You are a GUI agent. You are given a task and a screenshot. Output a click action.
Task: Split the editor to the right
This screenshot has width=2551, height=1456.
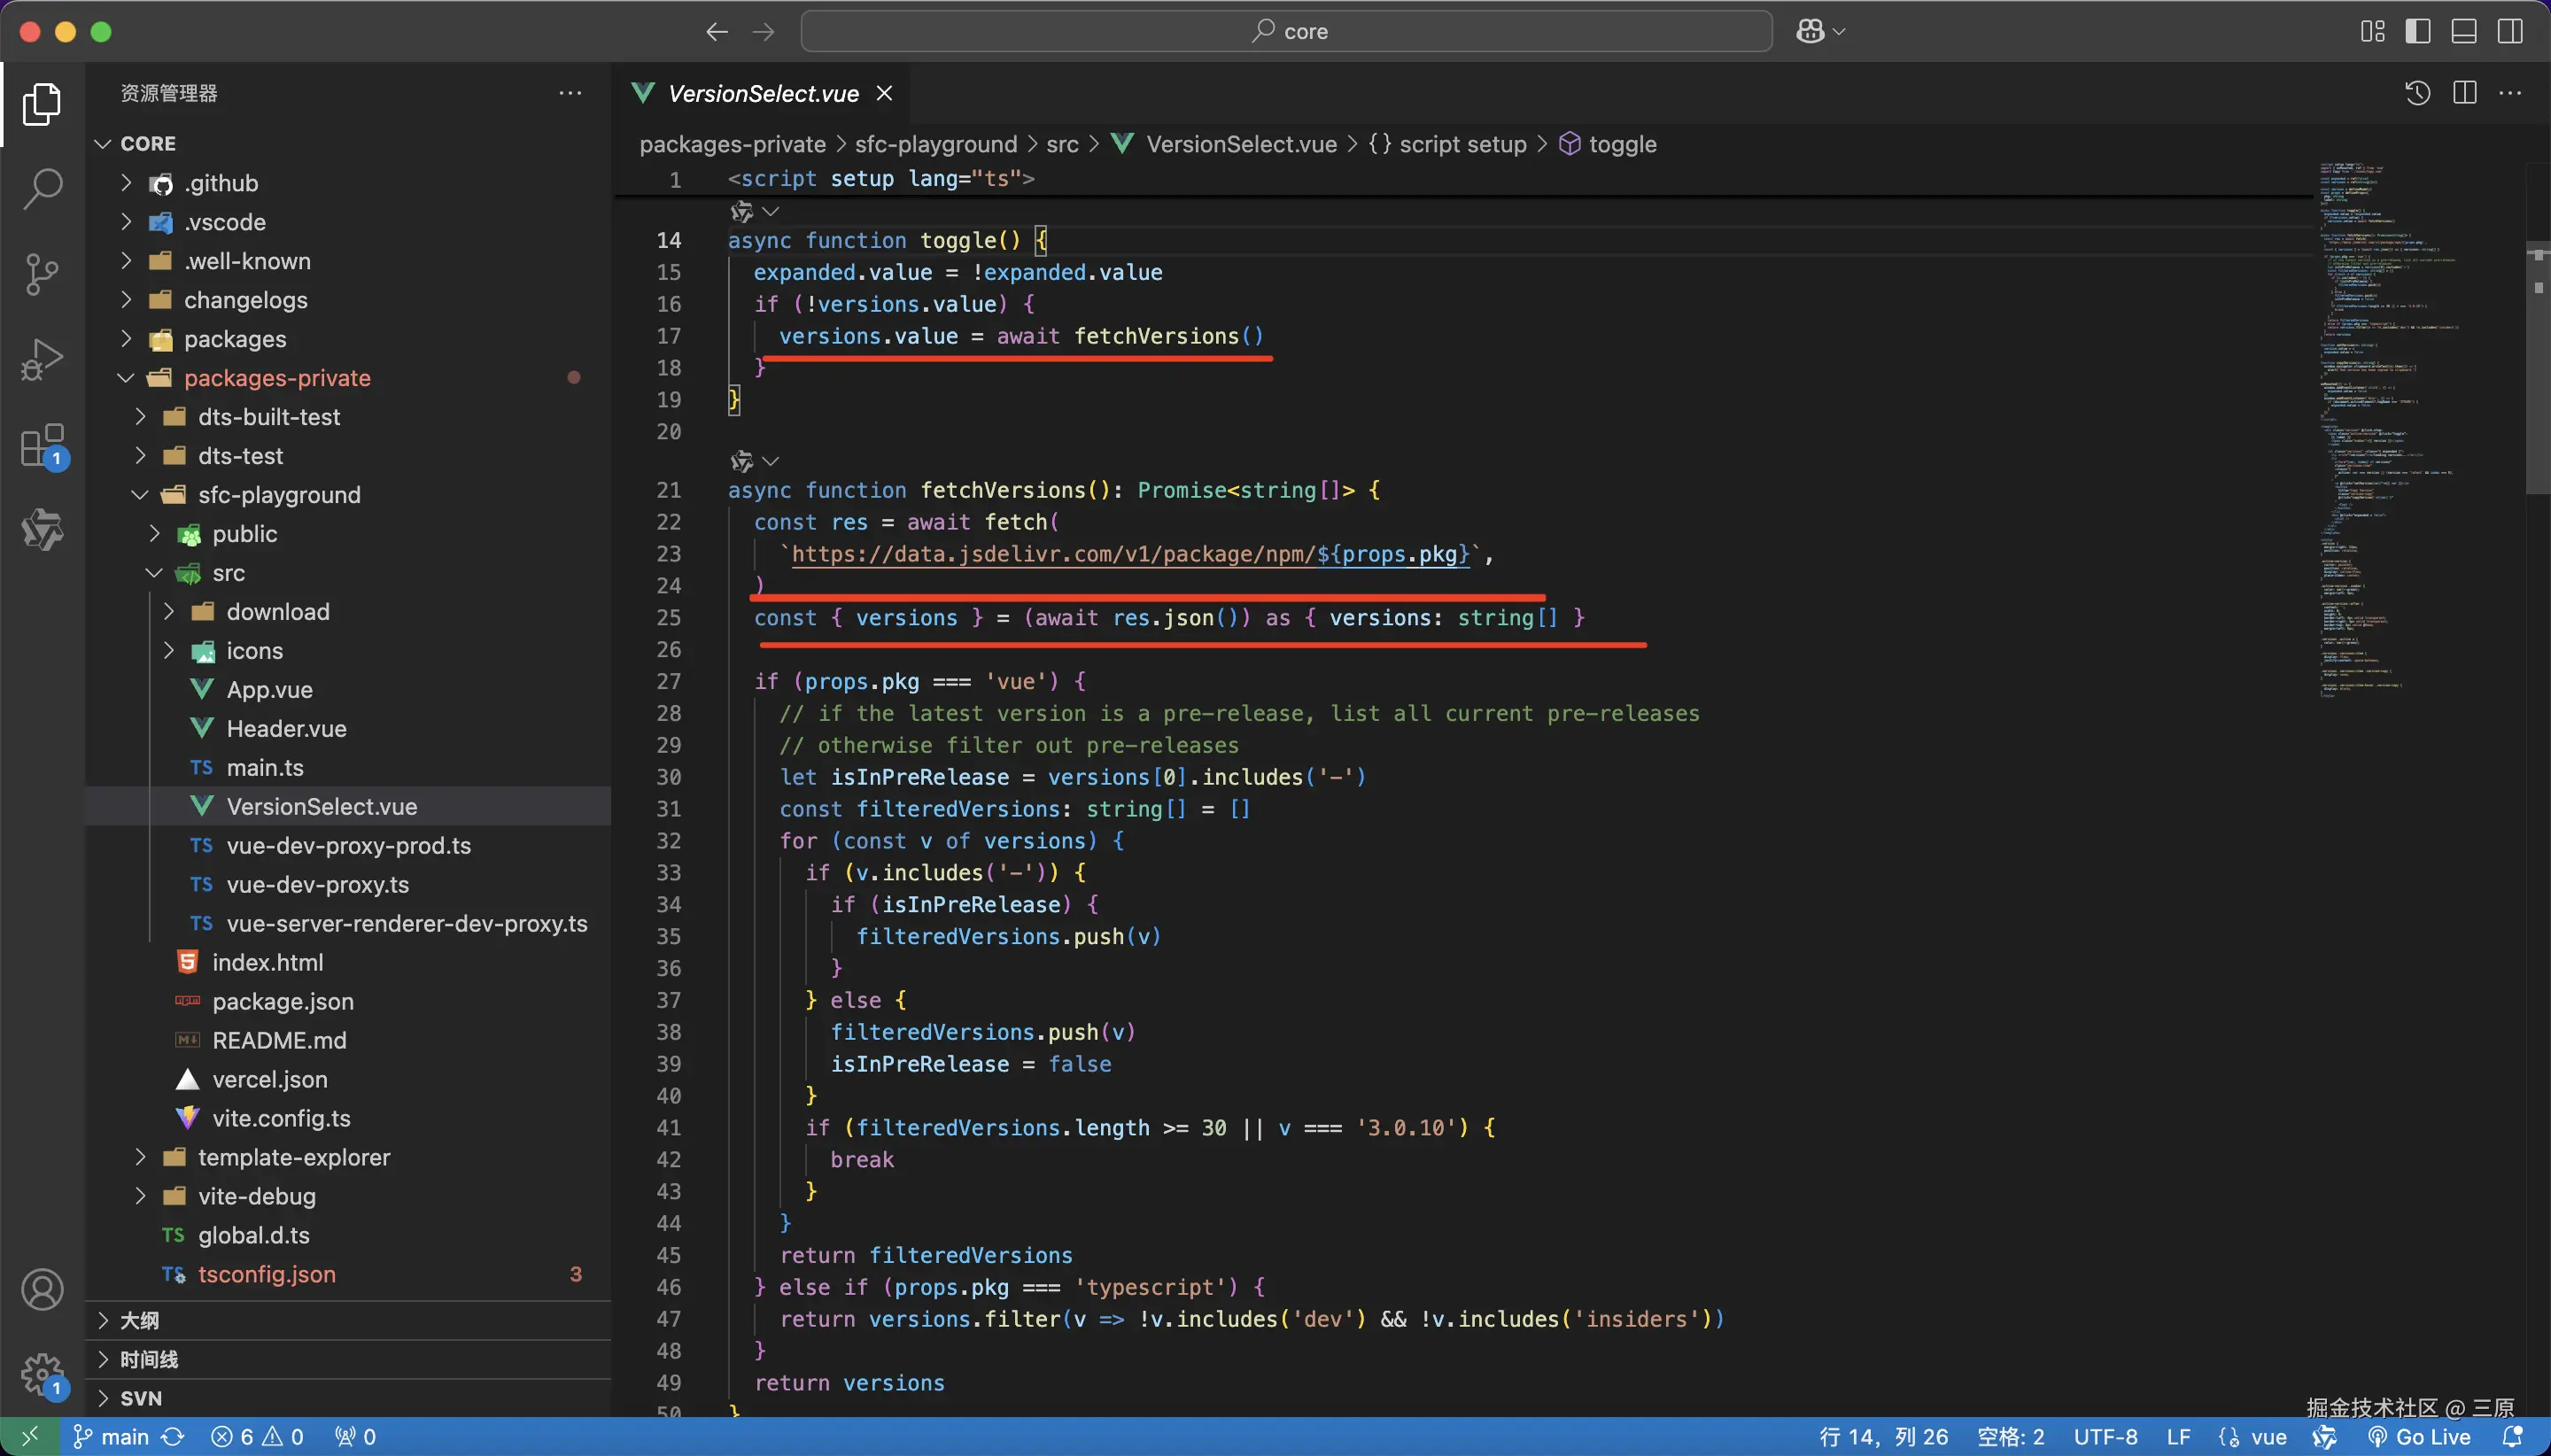coord(2464,93)
